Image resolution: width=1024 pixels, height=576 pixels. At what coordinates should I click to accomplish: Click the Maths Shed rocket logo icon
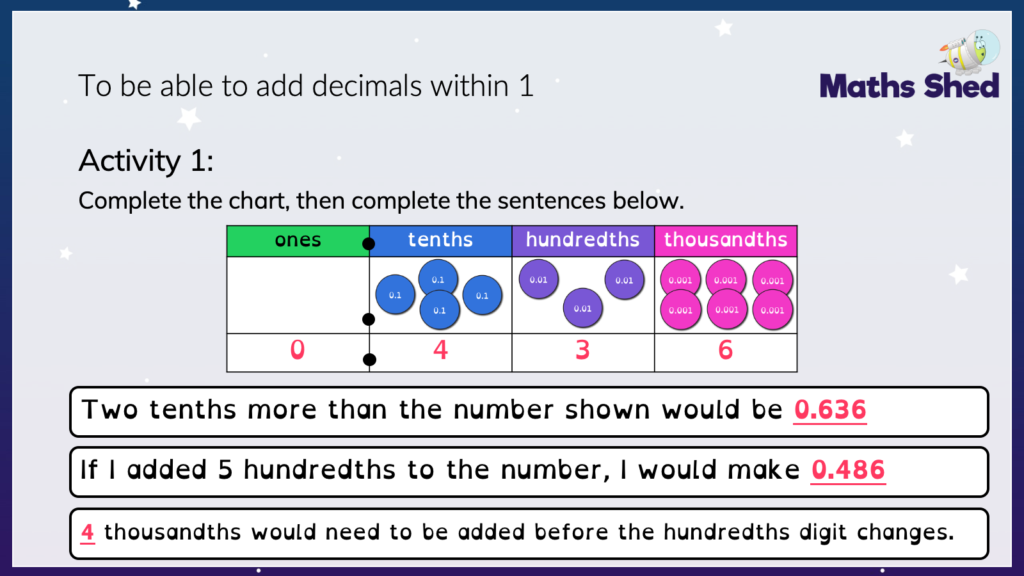(970, 51)
